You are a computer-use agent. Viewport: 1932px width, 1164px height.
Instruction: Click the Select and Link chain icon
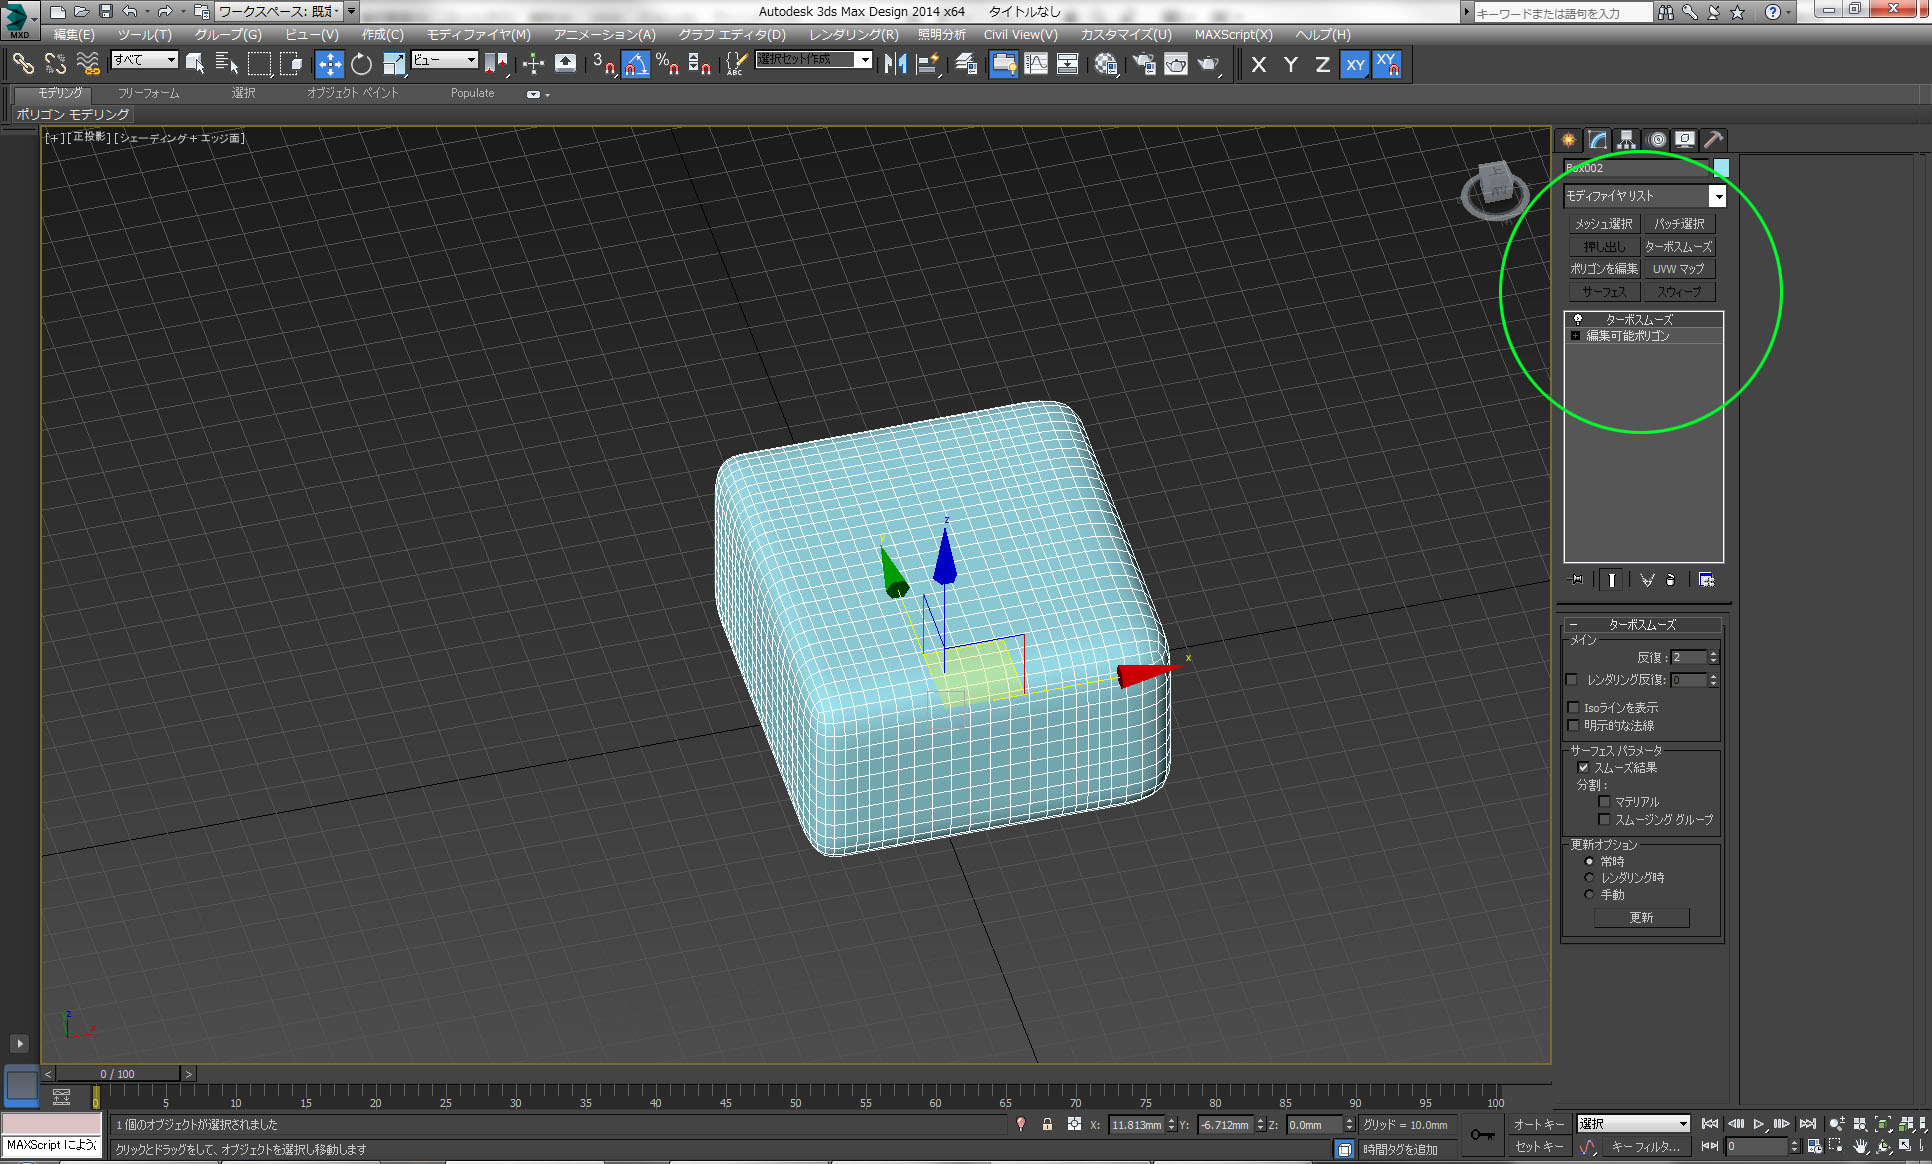23,64
